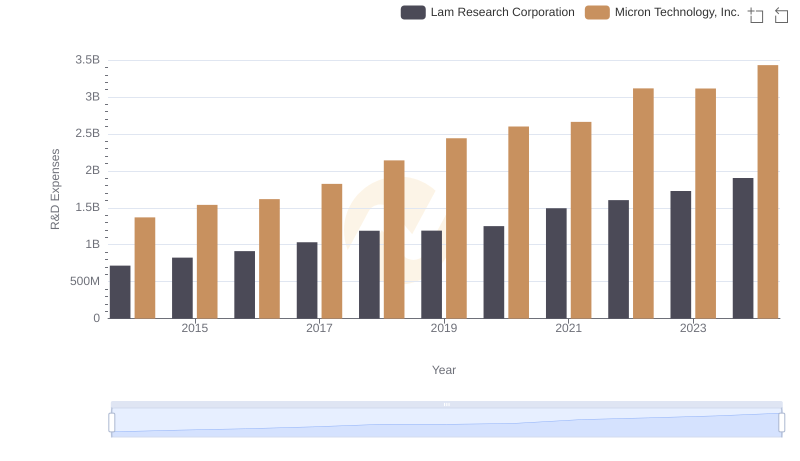
Task: Toggle Micron Technology, Inc. series visibility
Action: click(677, 12)
